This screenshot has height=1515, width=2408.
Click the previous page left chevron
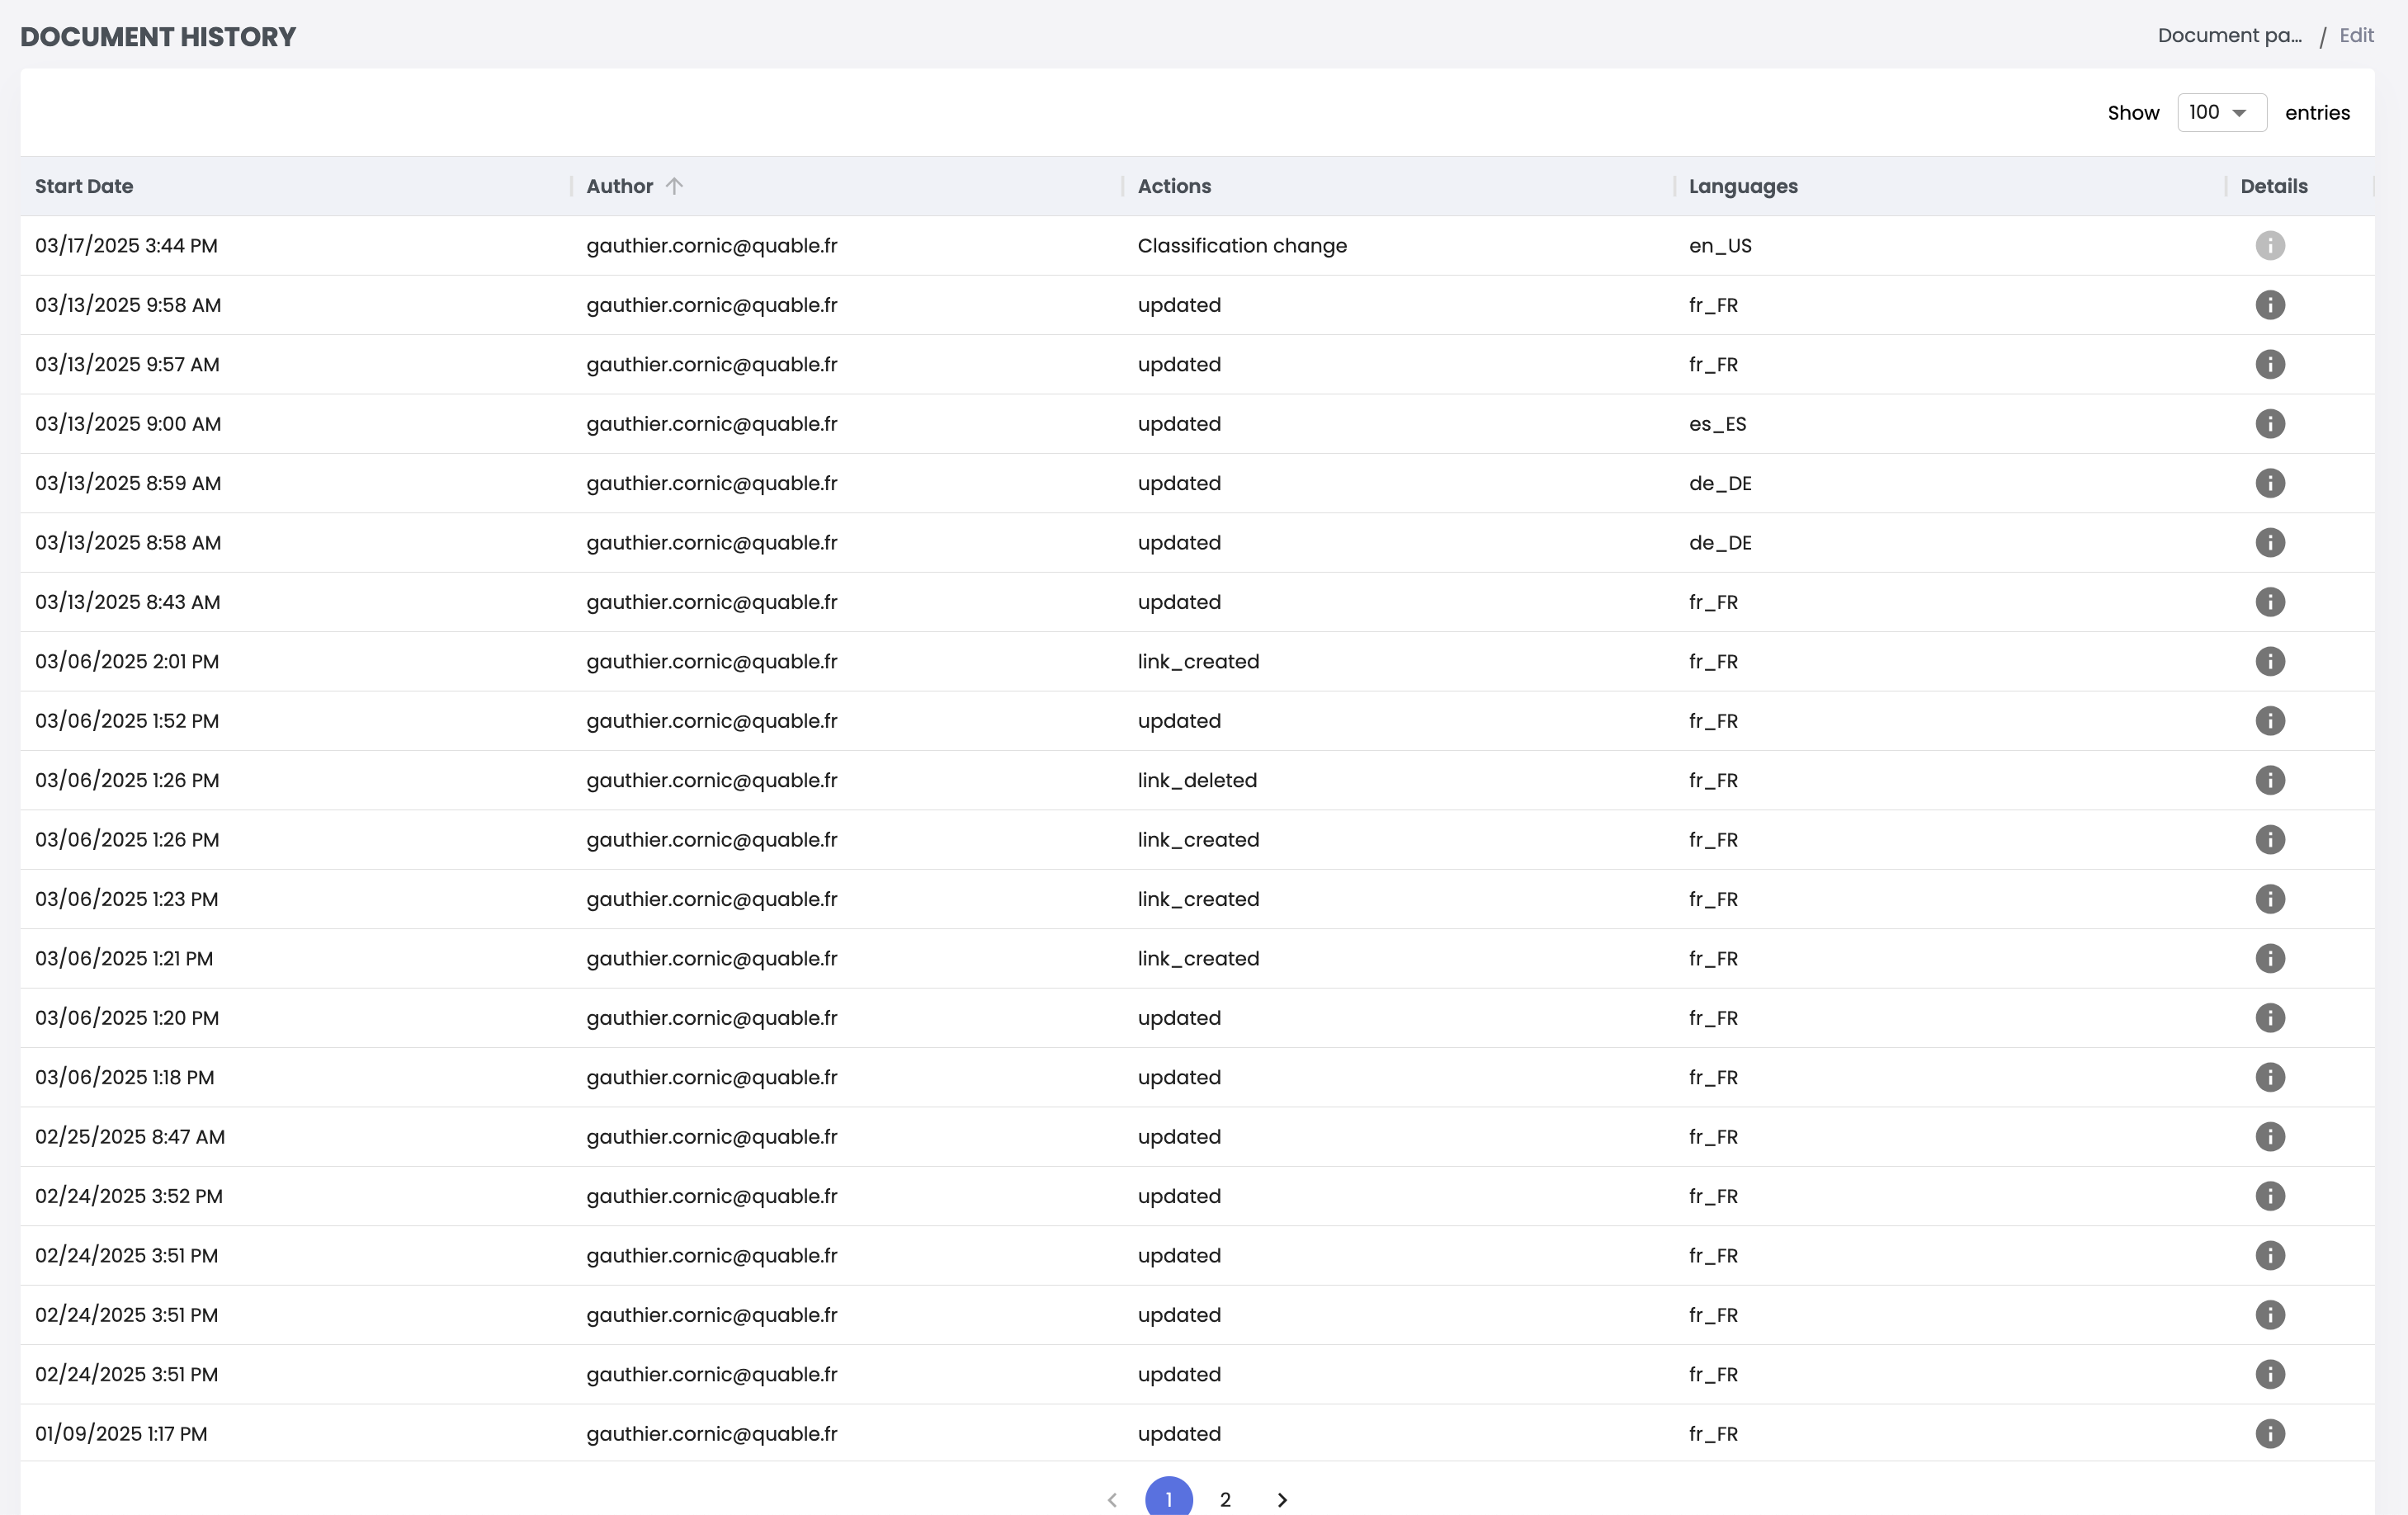click(x=1112, y=1499)
